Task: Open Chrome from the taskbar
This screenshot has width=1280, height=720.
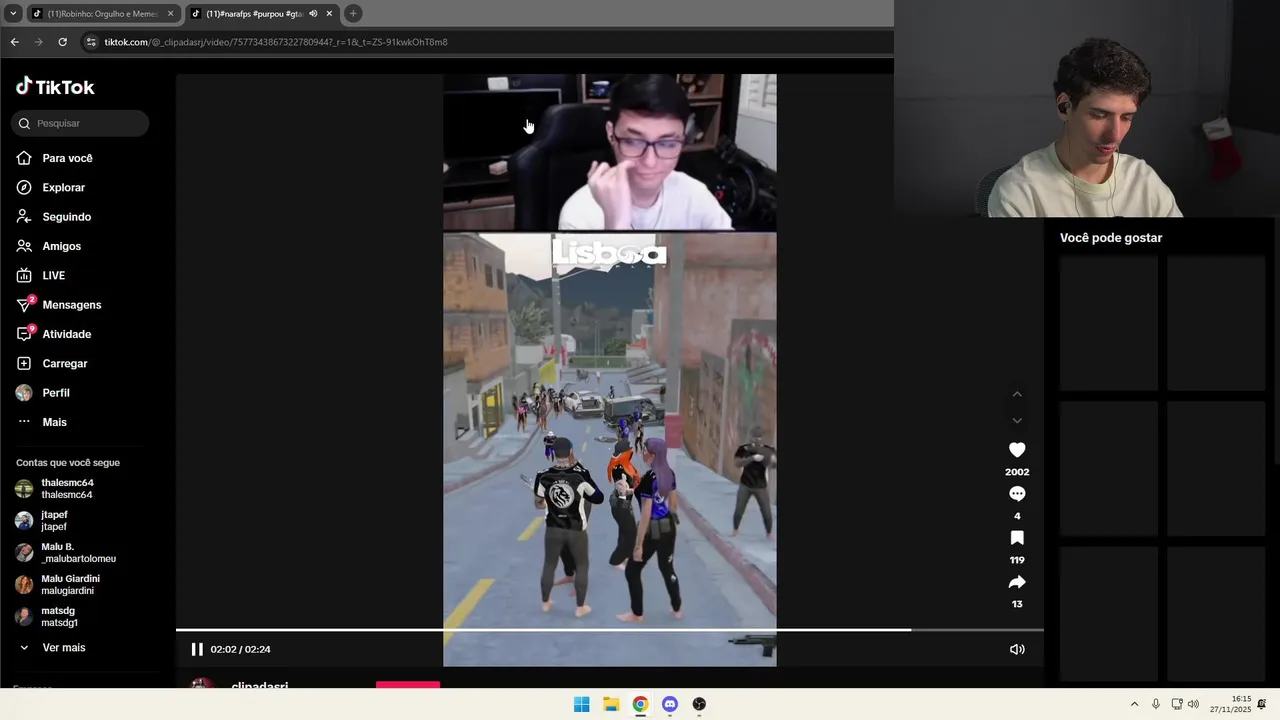Action: 640,704
